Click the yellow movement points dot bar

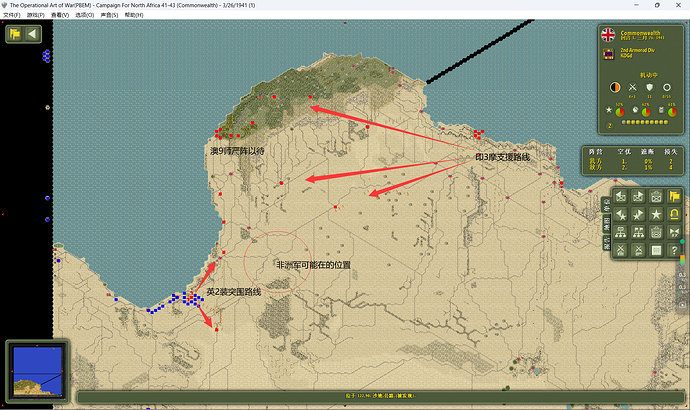coord(645,122)
